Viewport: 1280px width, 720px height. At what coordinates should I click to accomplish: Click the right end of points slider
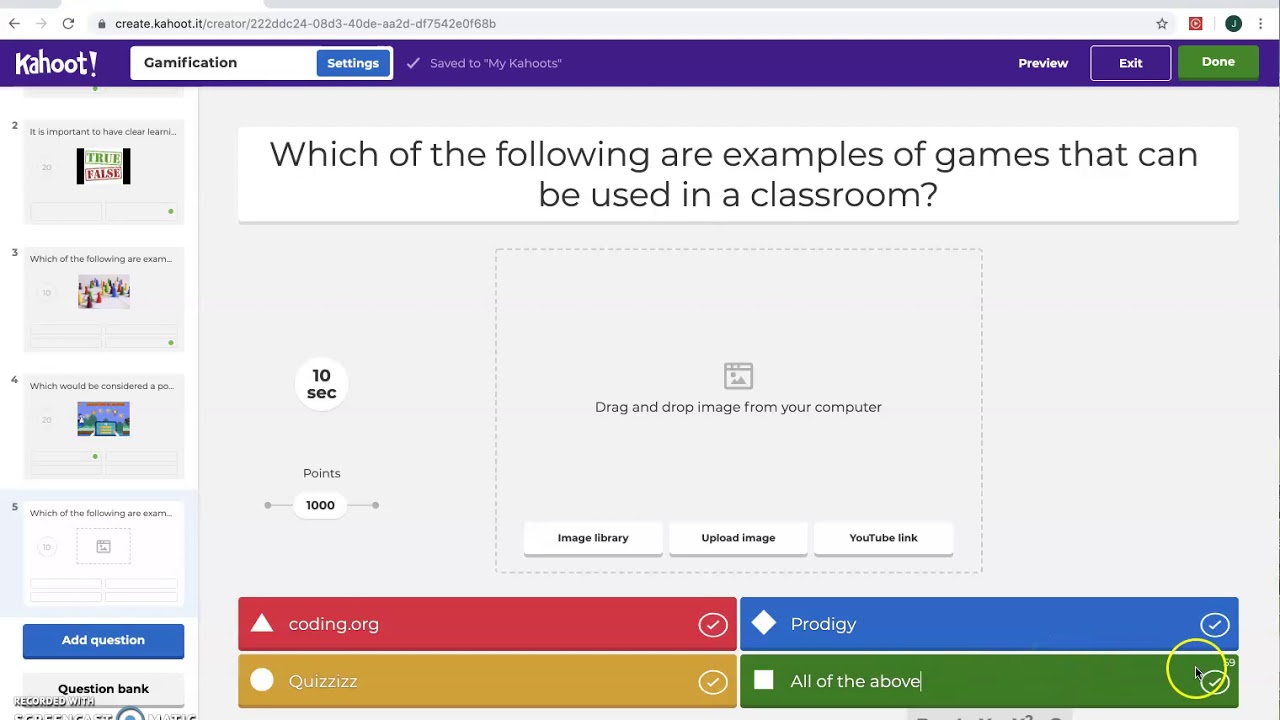point(375,505)
